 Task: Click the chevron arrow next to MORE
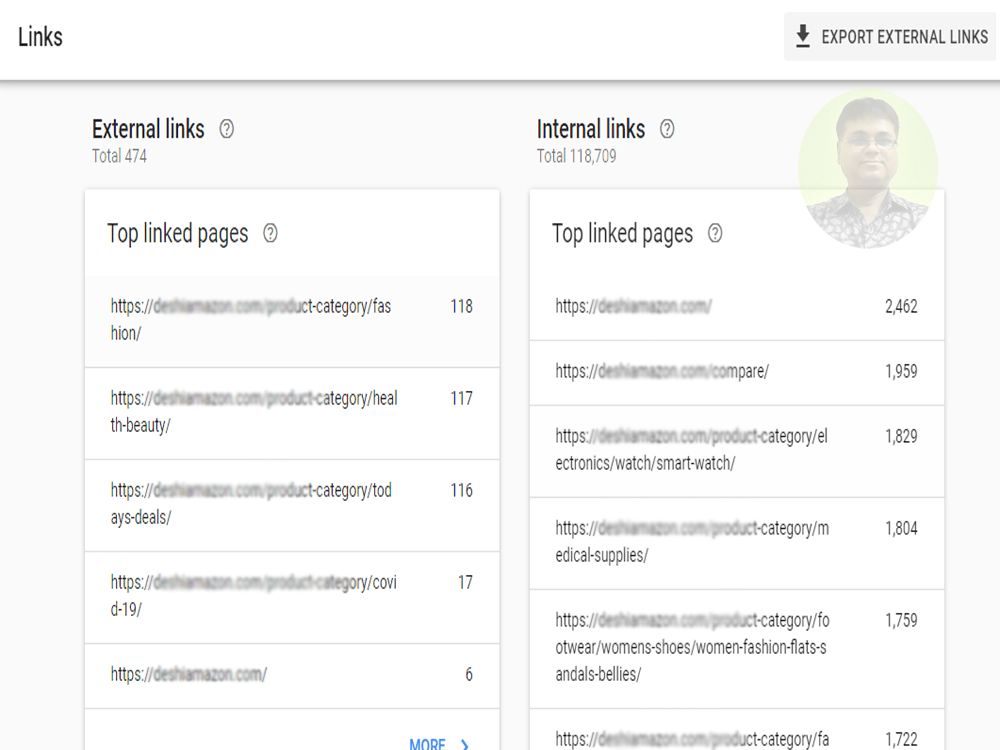tap(464, 744)
